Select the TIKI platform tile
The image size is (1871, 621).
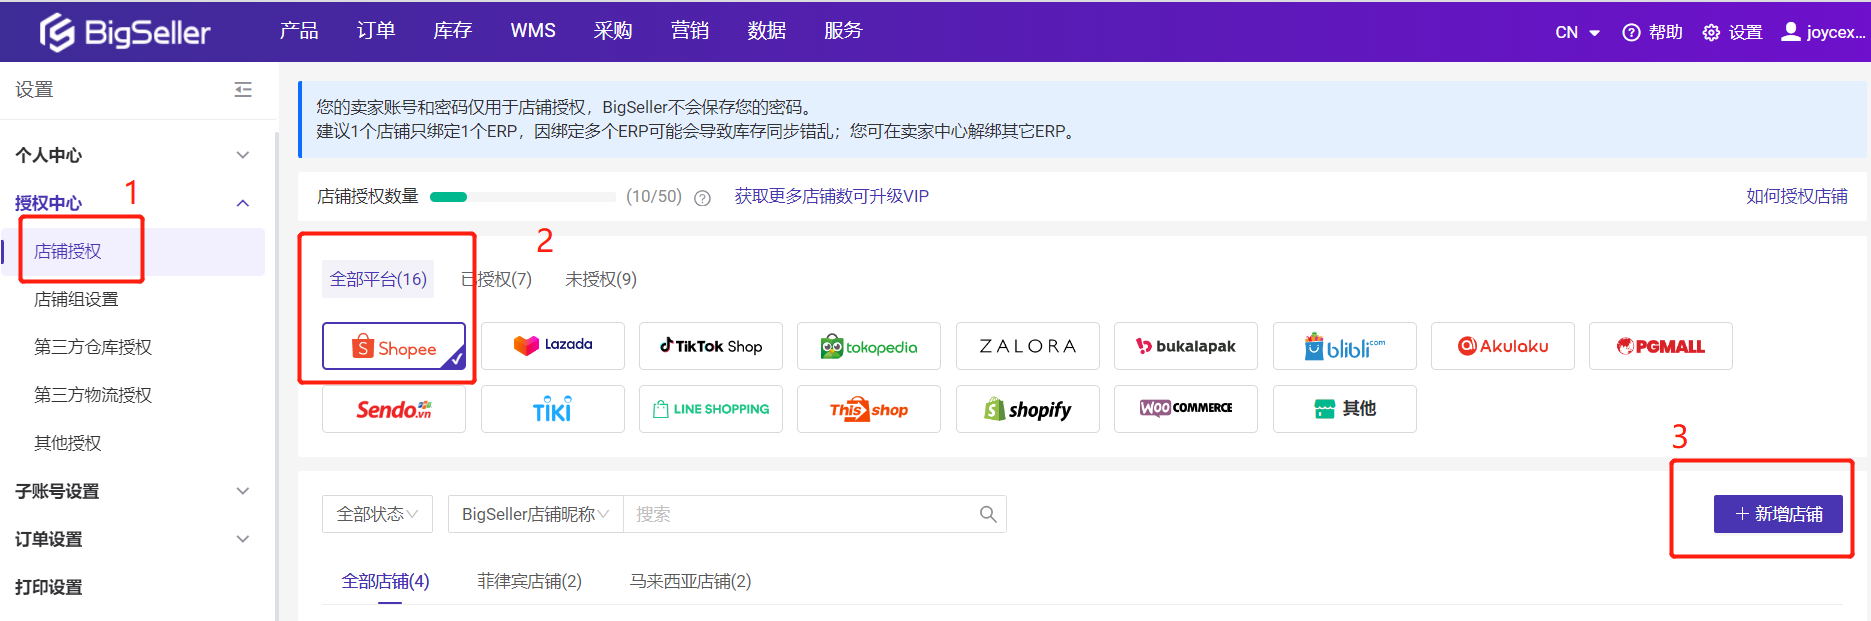click(553, 409)
